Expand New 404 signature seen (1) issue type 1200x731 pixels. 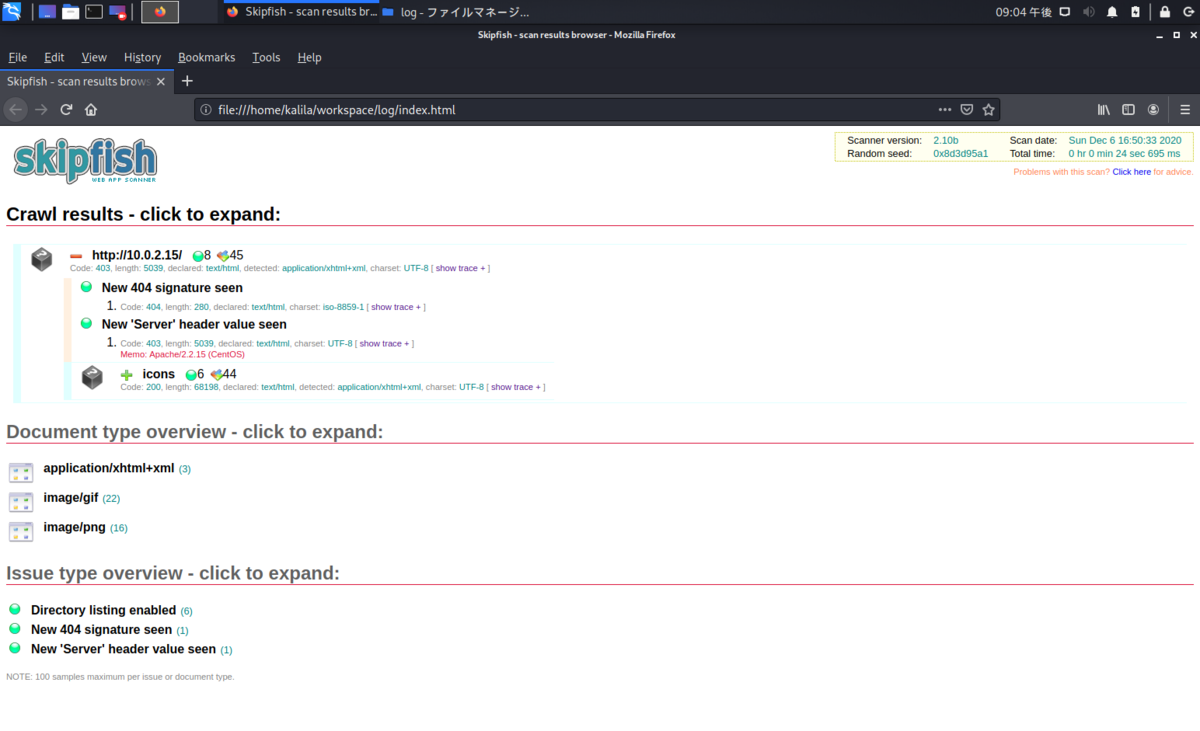coord(101,630)
